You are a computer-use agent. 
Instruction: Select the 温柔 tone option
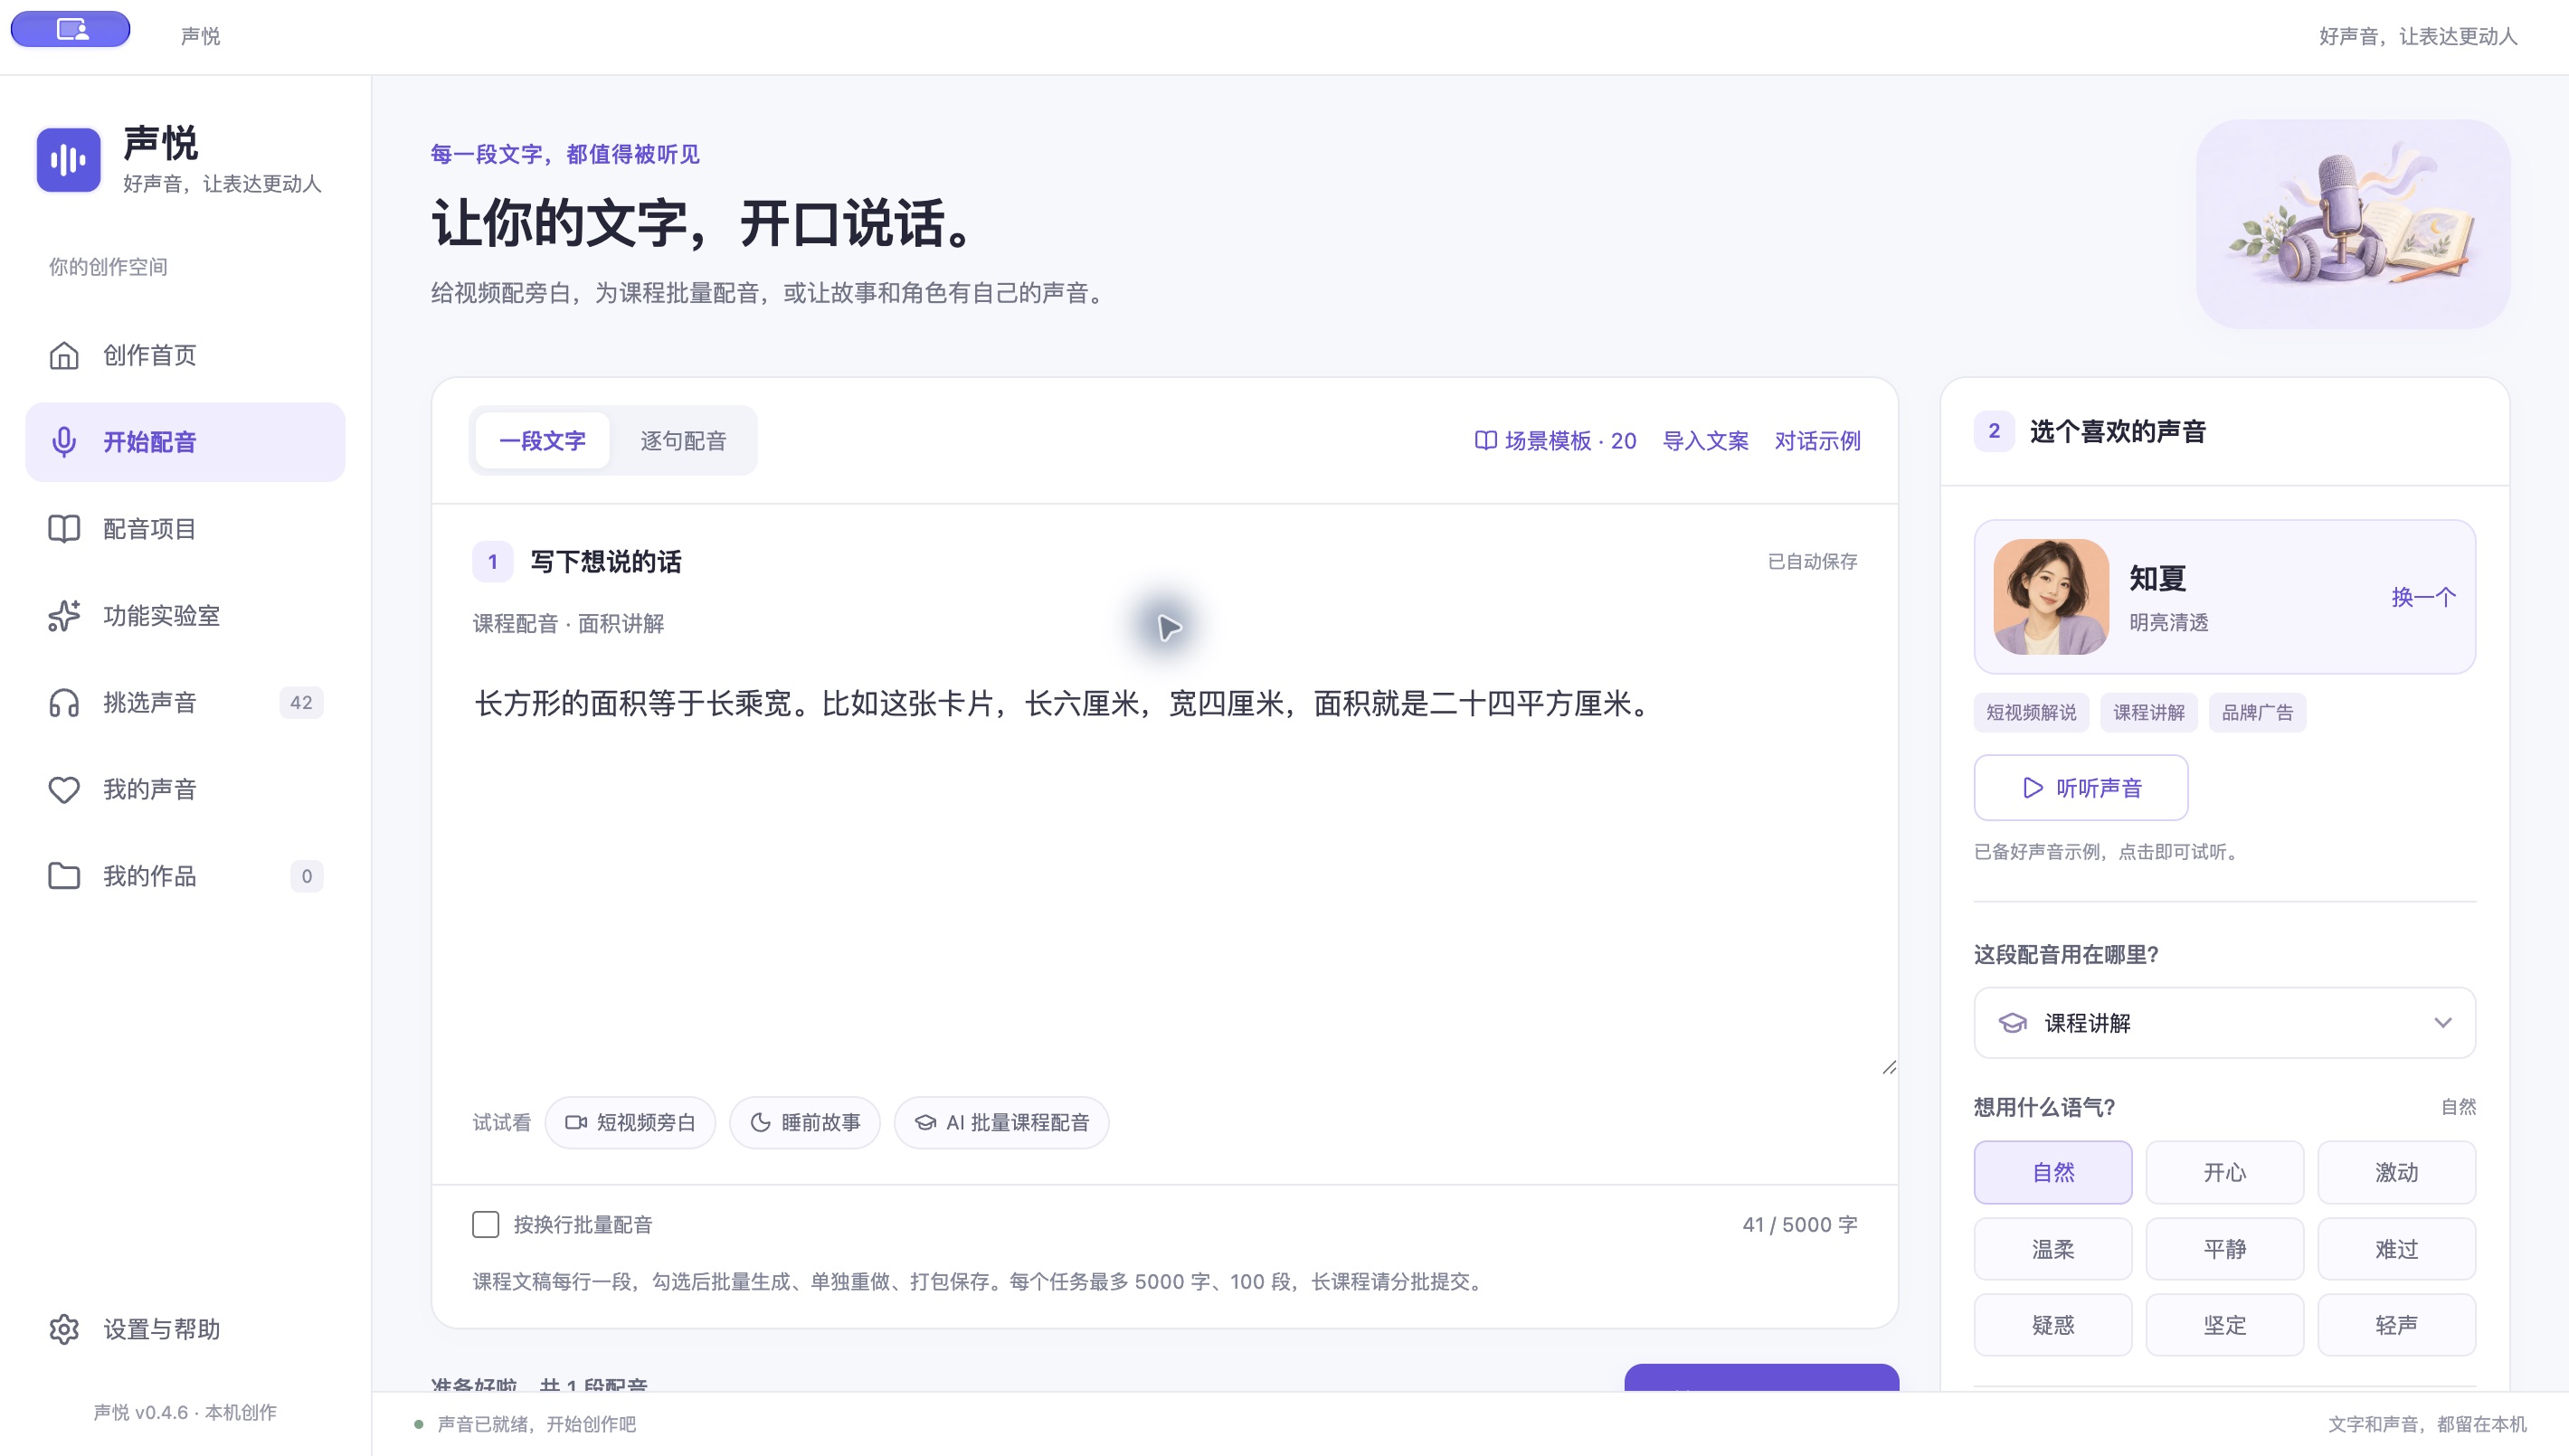(x=2053, y=1249)
